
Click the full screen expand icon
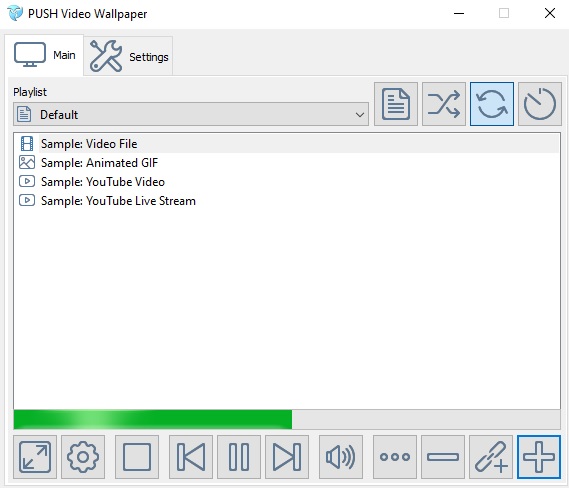click(35, 457)
